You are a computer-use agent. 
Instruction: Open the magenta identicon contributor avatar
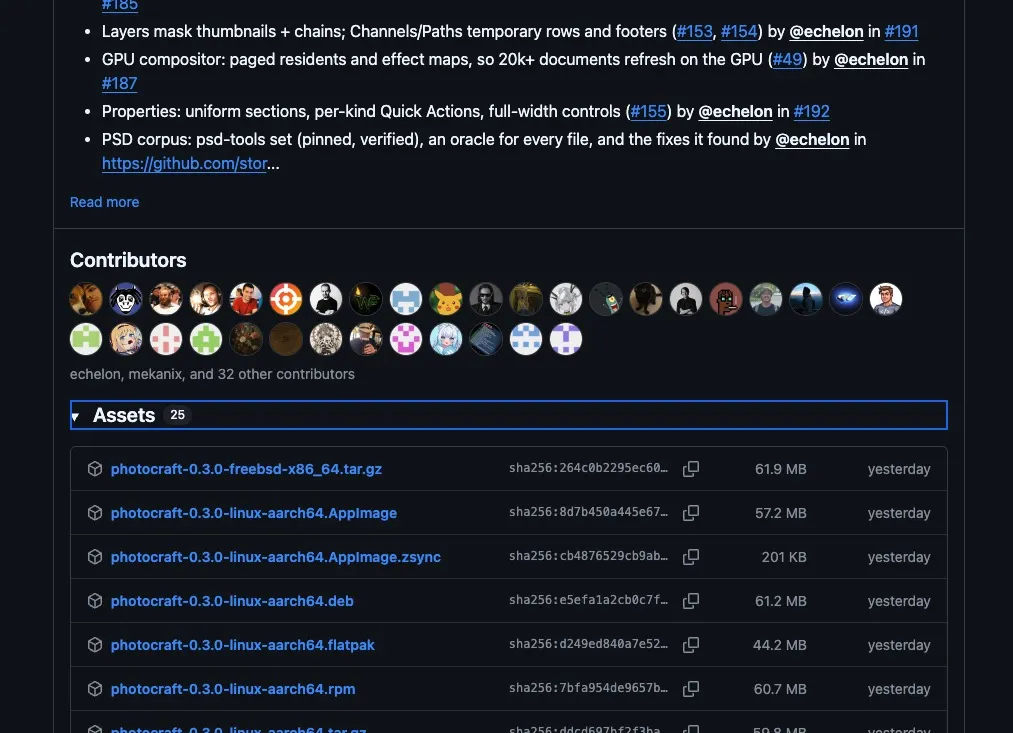click(x=406, y=339)
